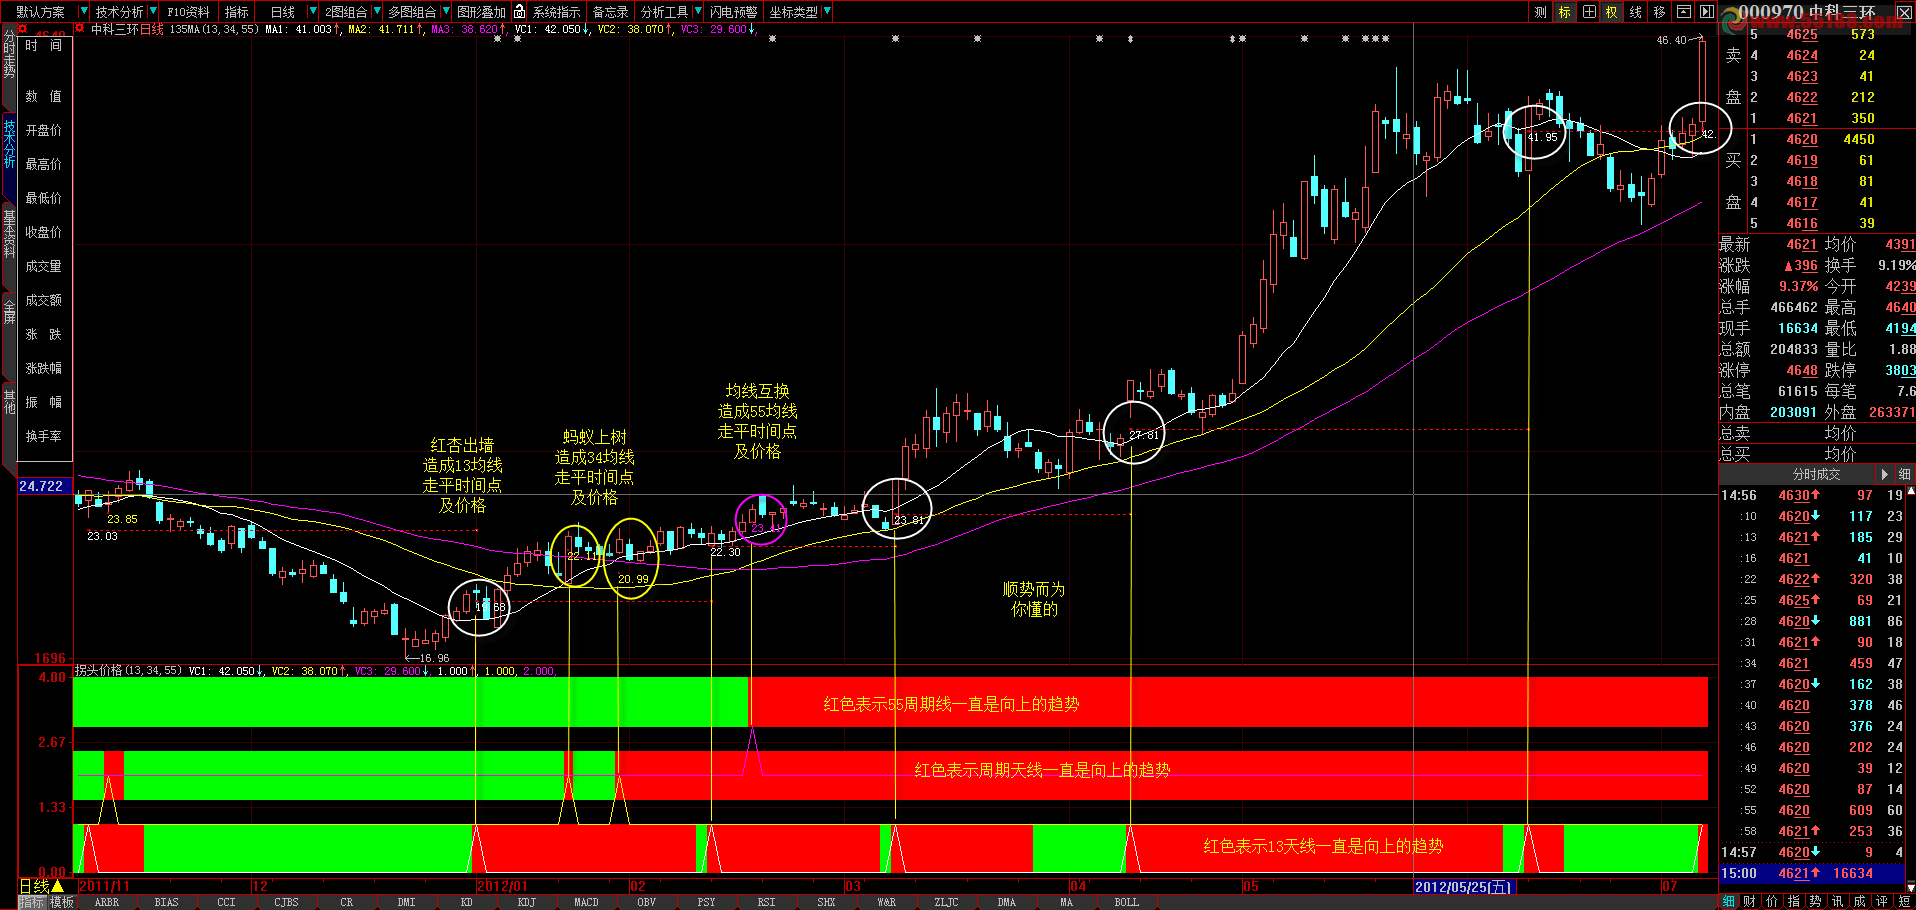Select the CJBS indicator tab
Screen dimensions: 1916x910
[287, 902]
